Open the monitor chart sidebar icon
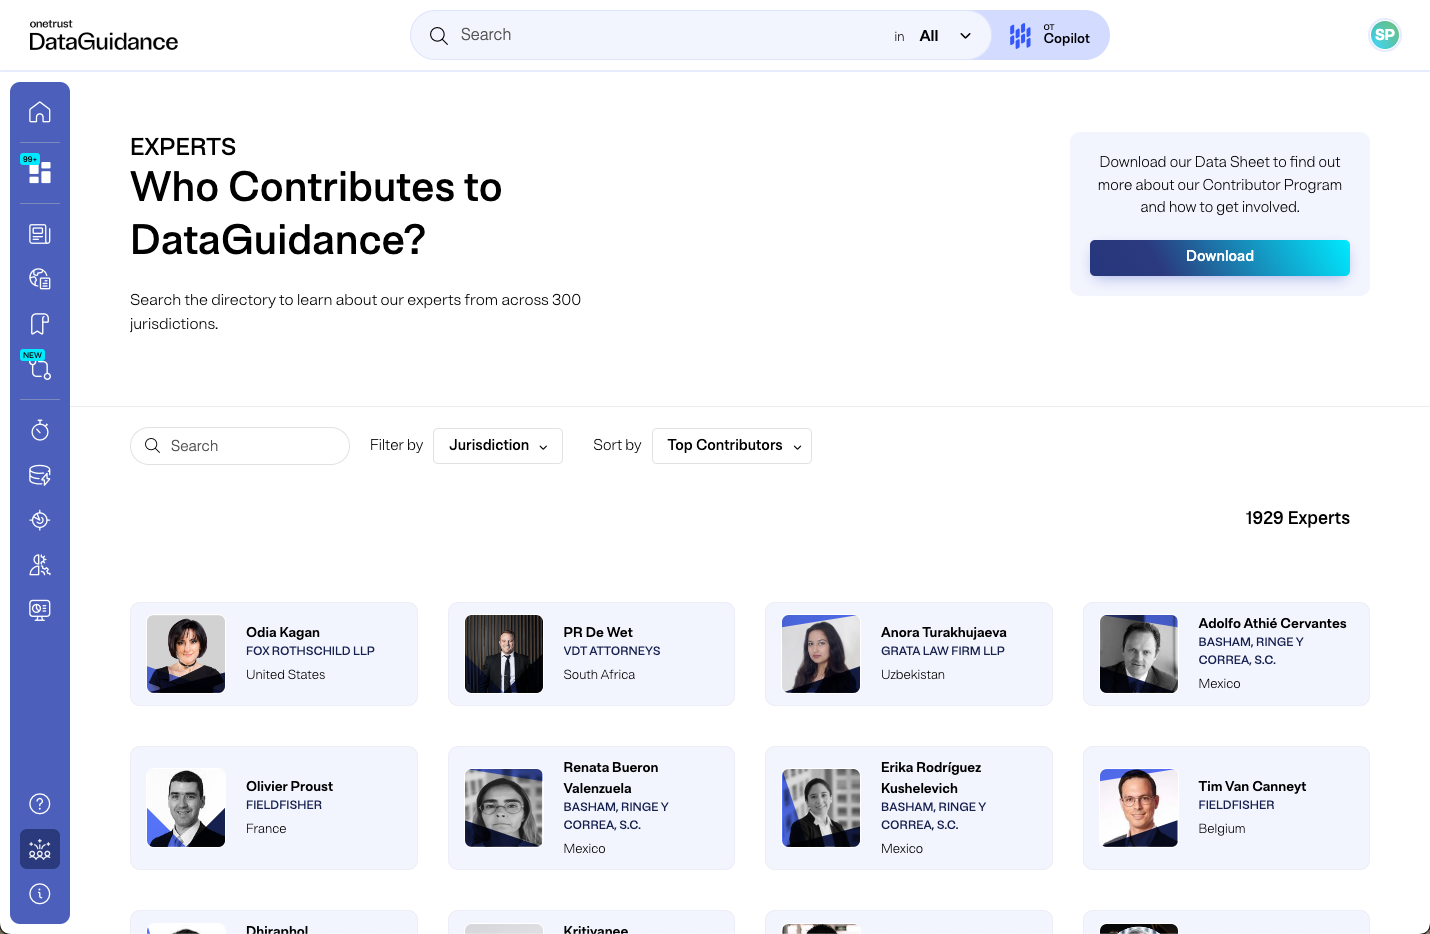This screenshot has width=1430, height=934. 40,609
